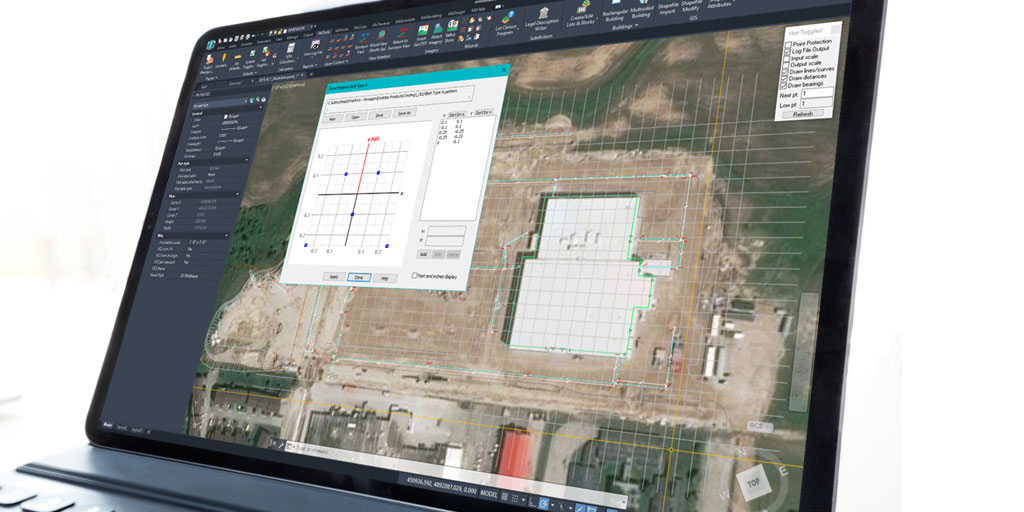Viewport: 1024px width, 512px height.
Task: Toggle the Input scale checkbox
Action: (x=787, y=58)
